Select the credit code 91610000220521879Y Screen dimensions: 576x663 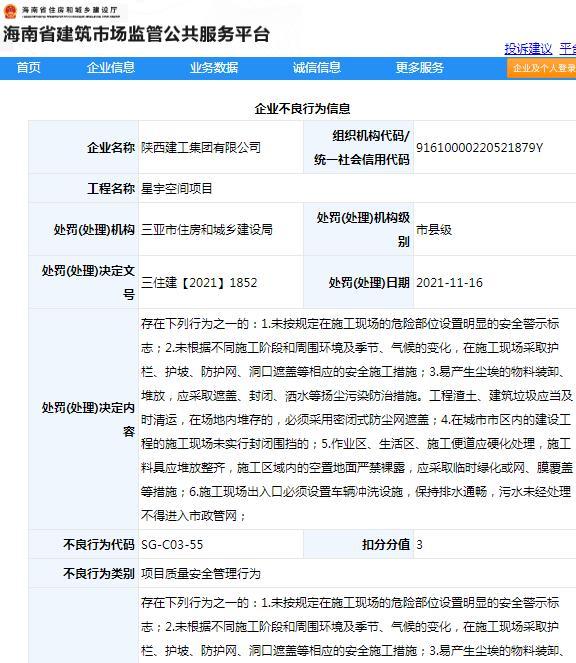[x=479, y=148]
